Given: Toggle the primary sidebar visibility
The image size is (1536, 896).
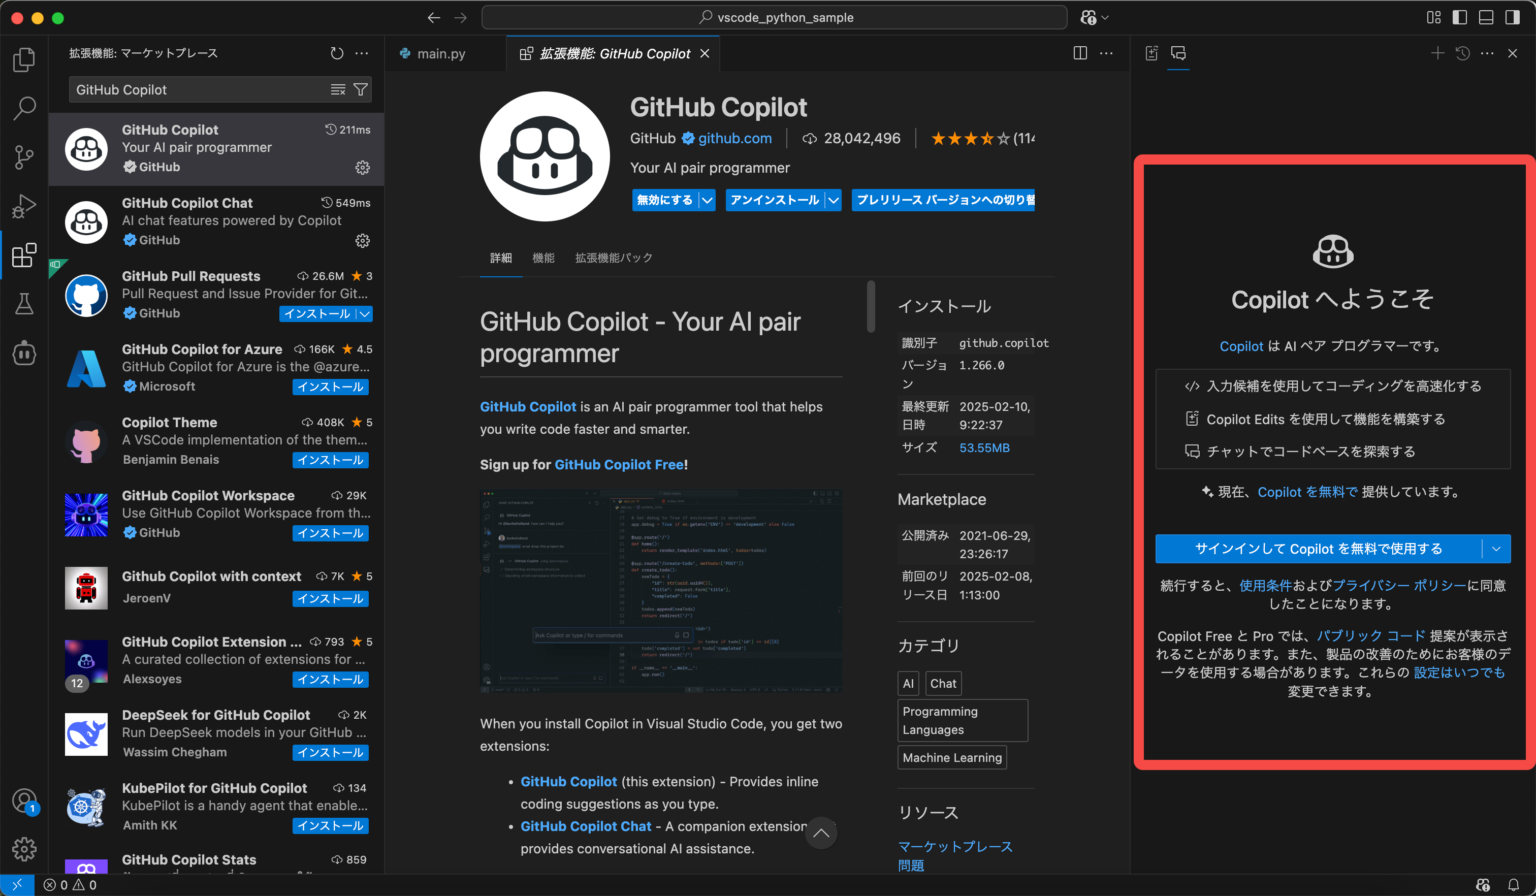Looking at the screenshot, I should (1460, 17).
